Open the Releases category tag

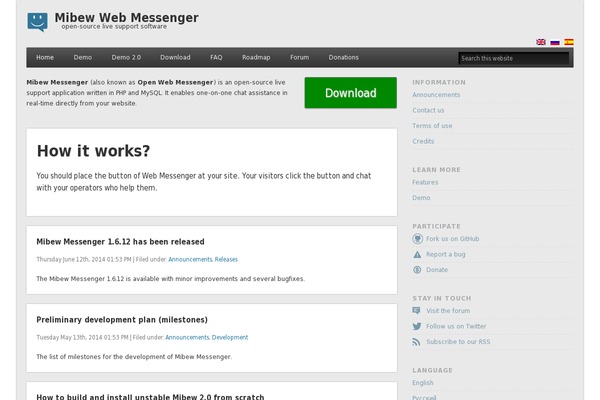coord(226,260)
